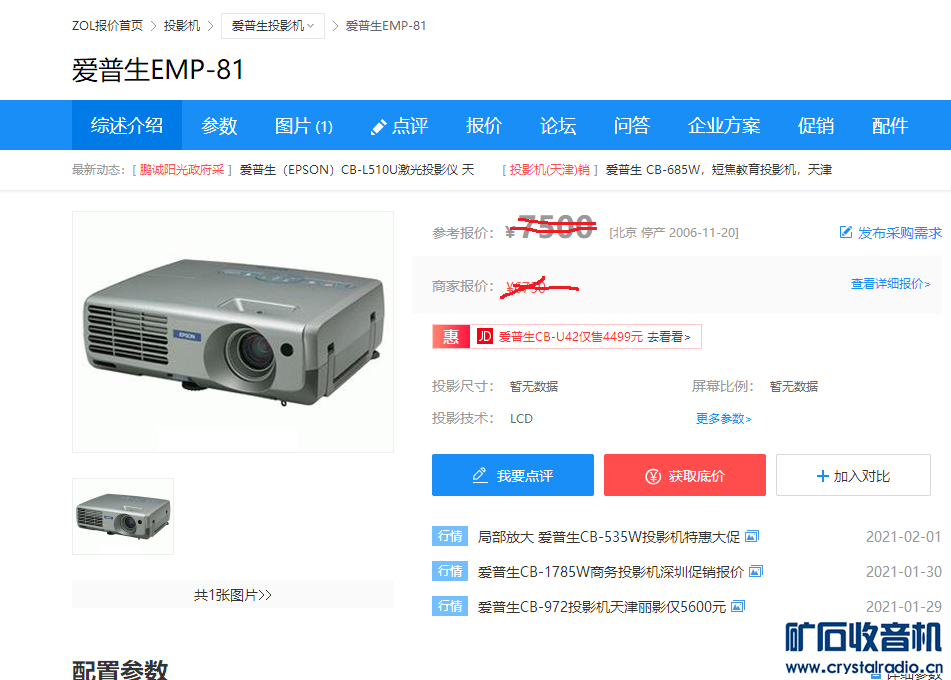Click the 我要点评 button
This screenshot has width=951, height=680.
(x=512, y=476)
